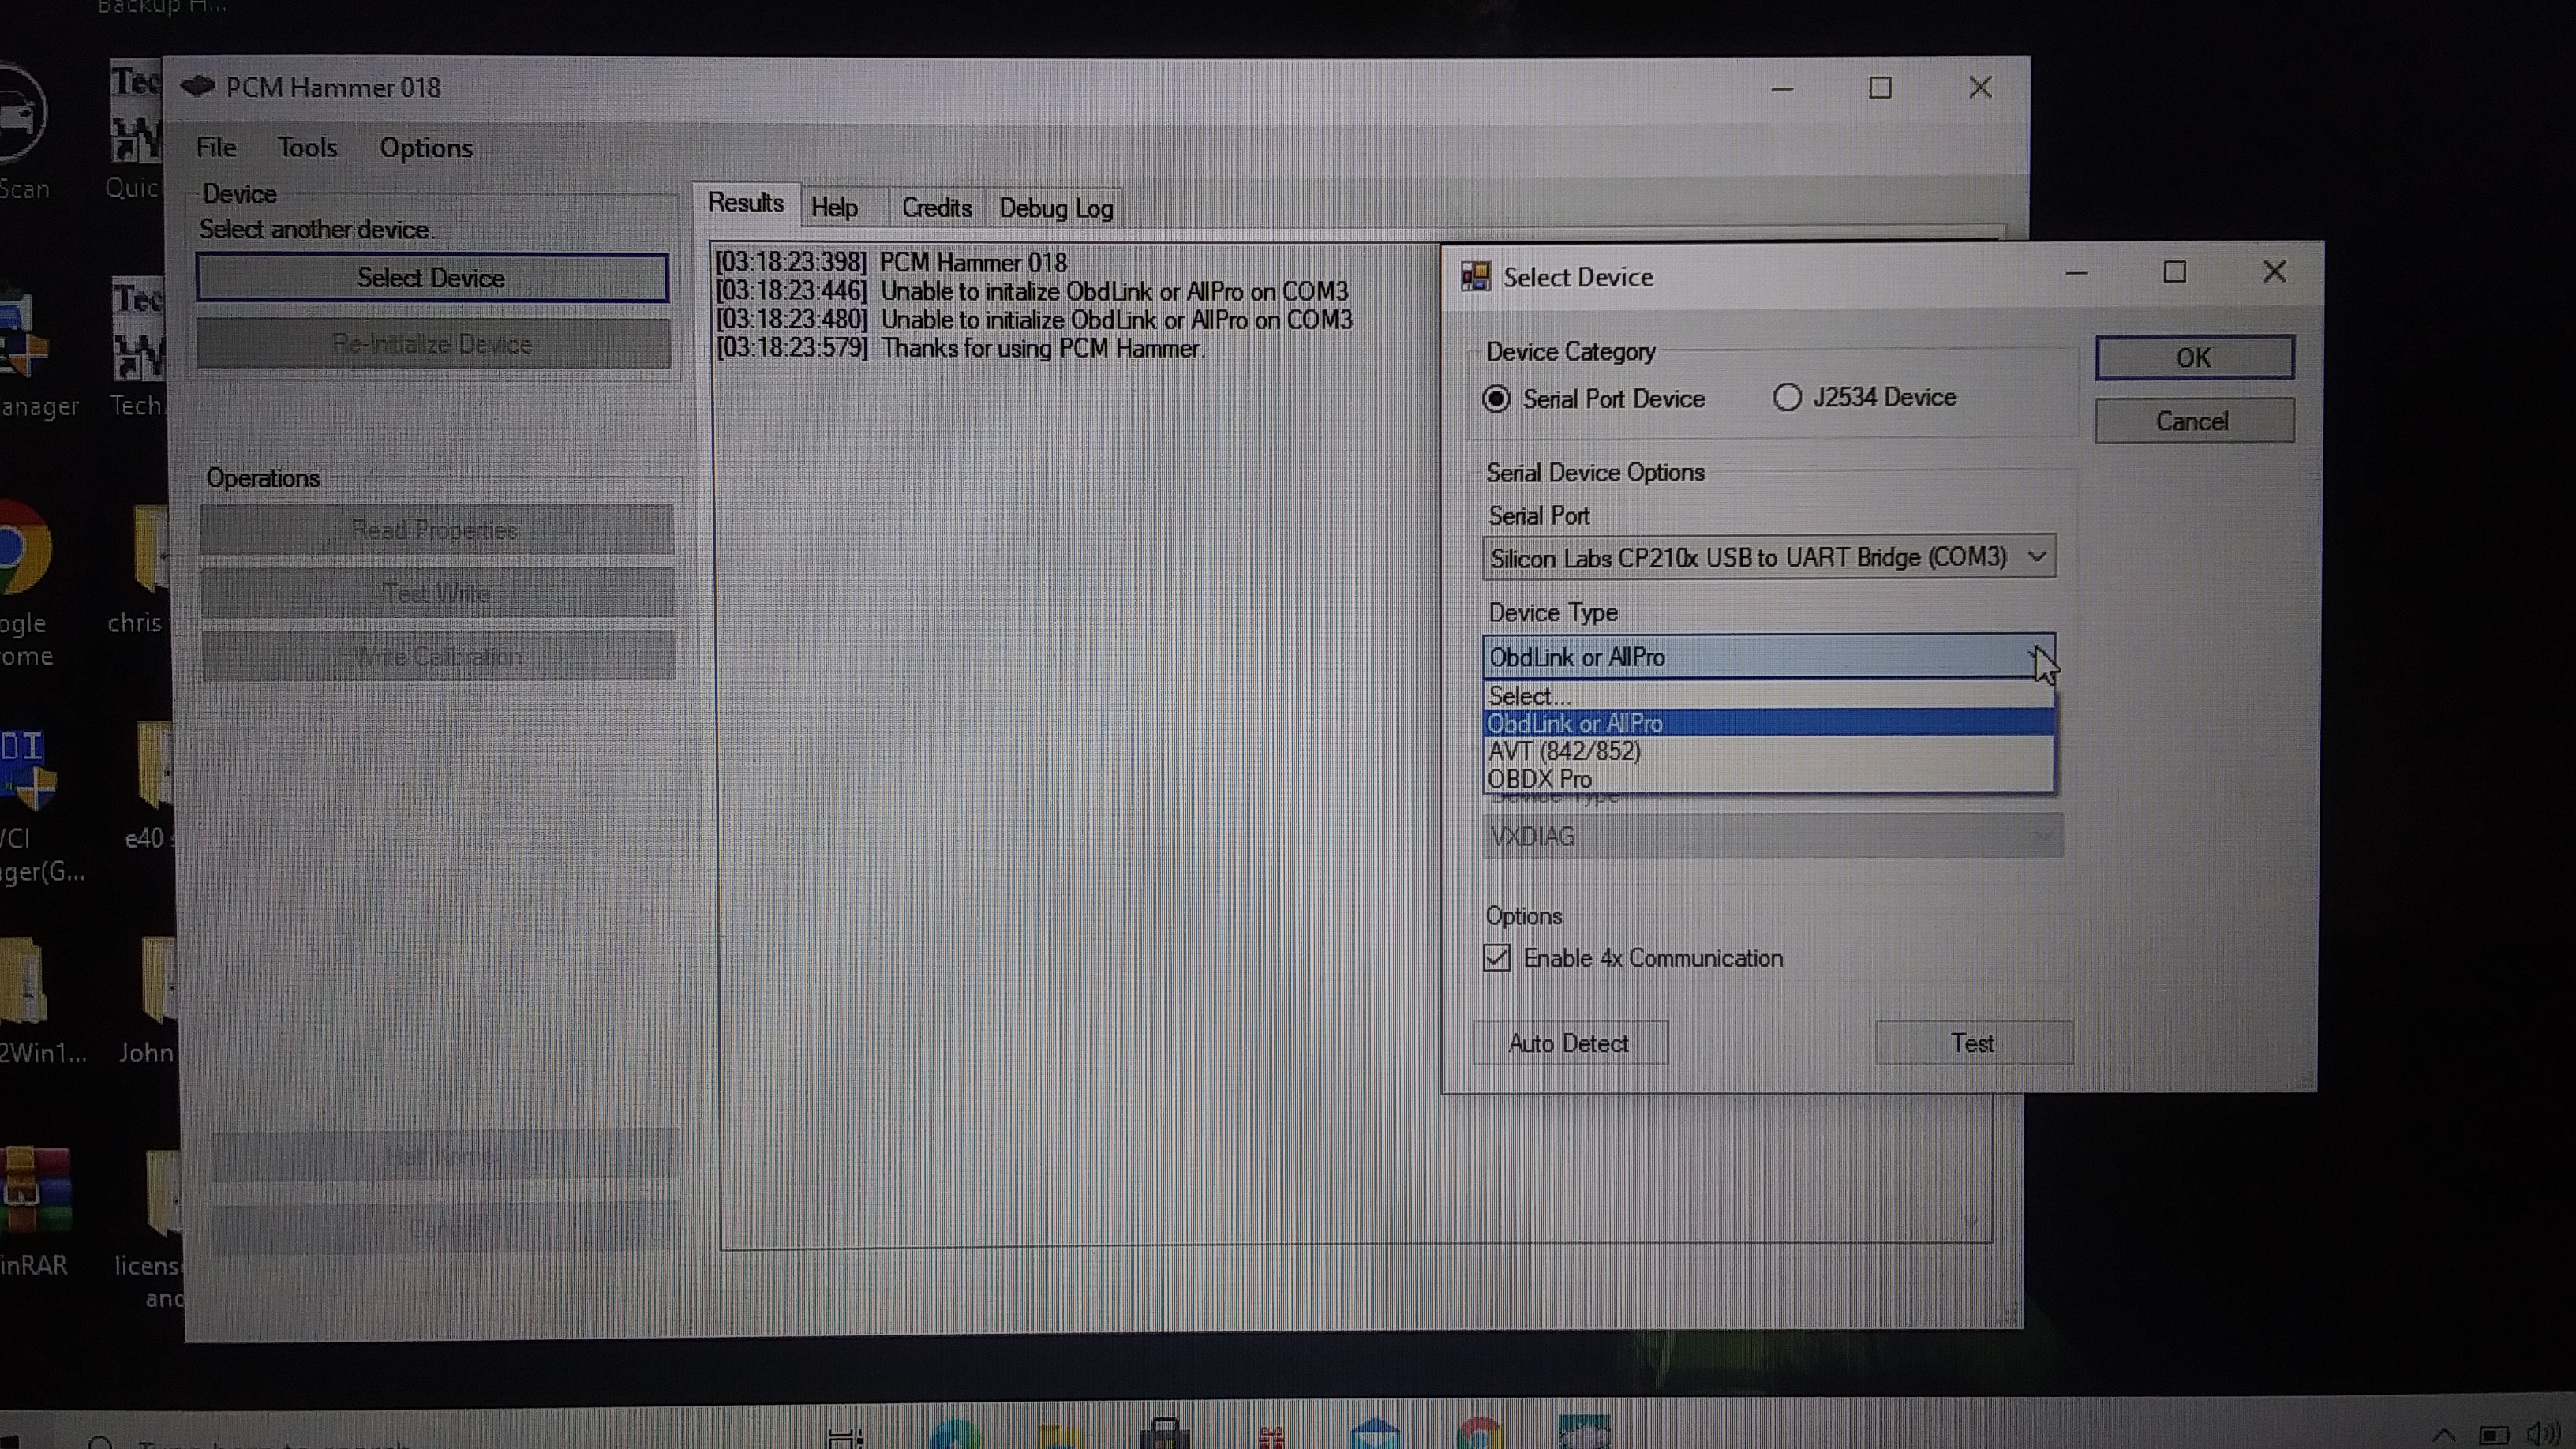2576x1449 pixels.
Task: Switch to the Help tab
Action: pyautogui.click(x=834, y=208)
